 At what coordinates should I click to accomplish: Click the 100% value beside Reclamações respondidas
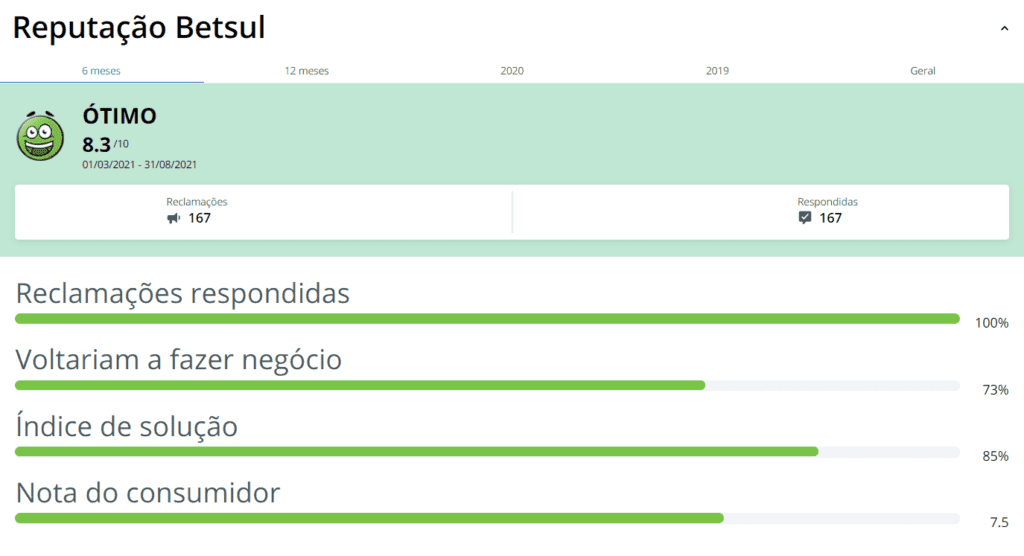(x=991, y=323)
